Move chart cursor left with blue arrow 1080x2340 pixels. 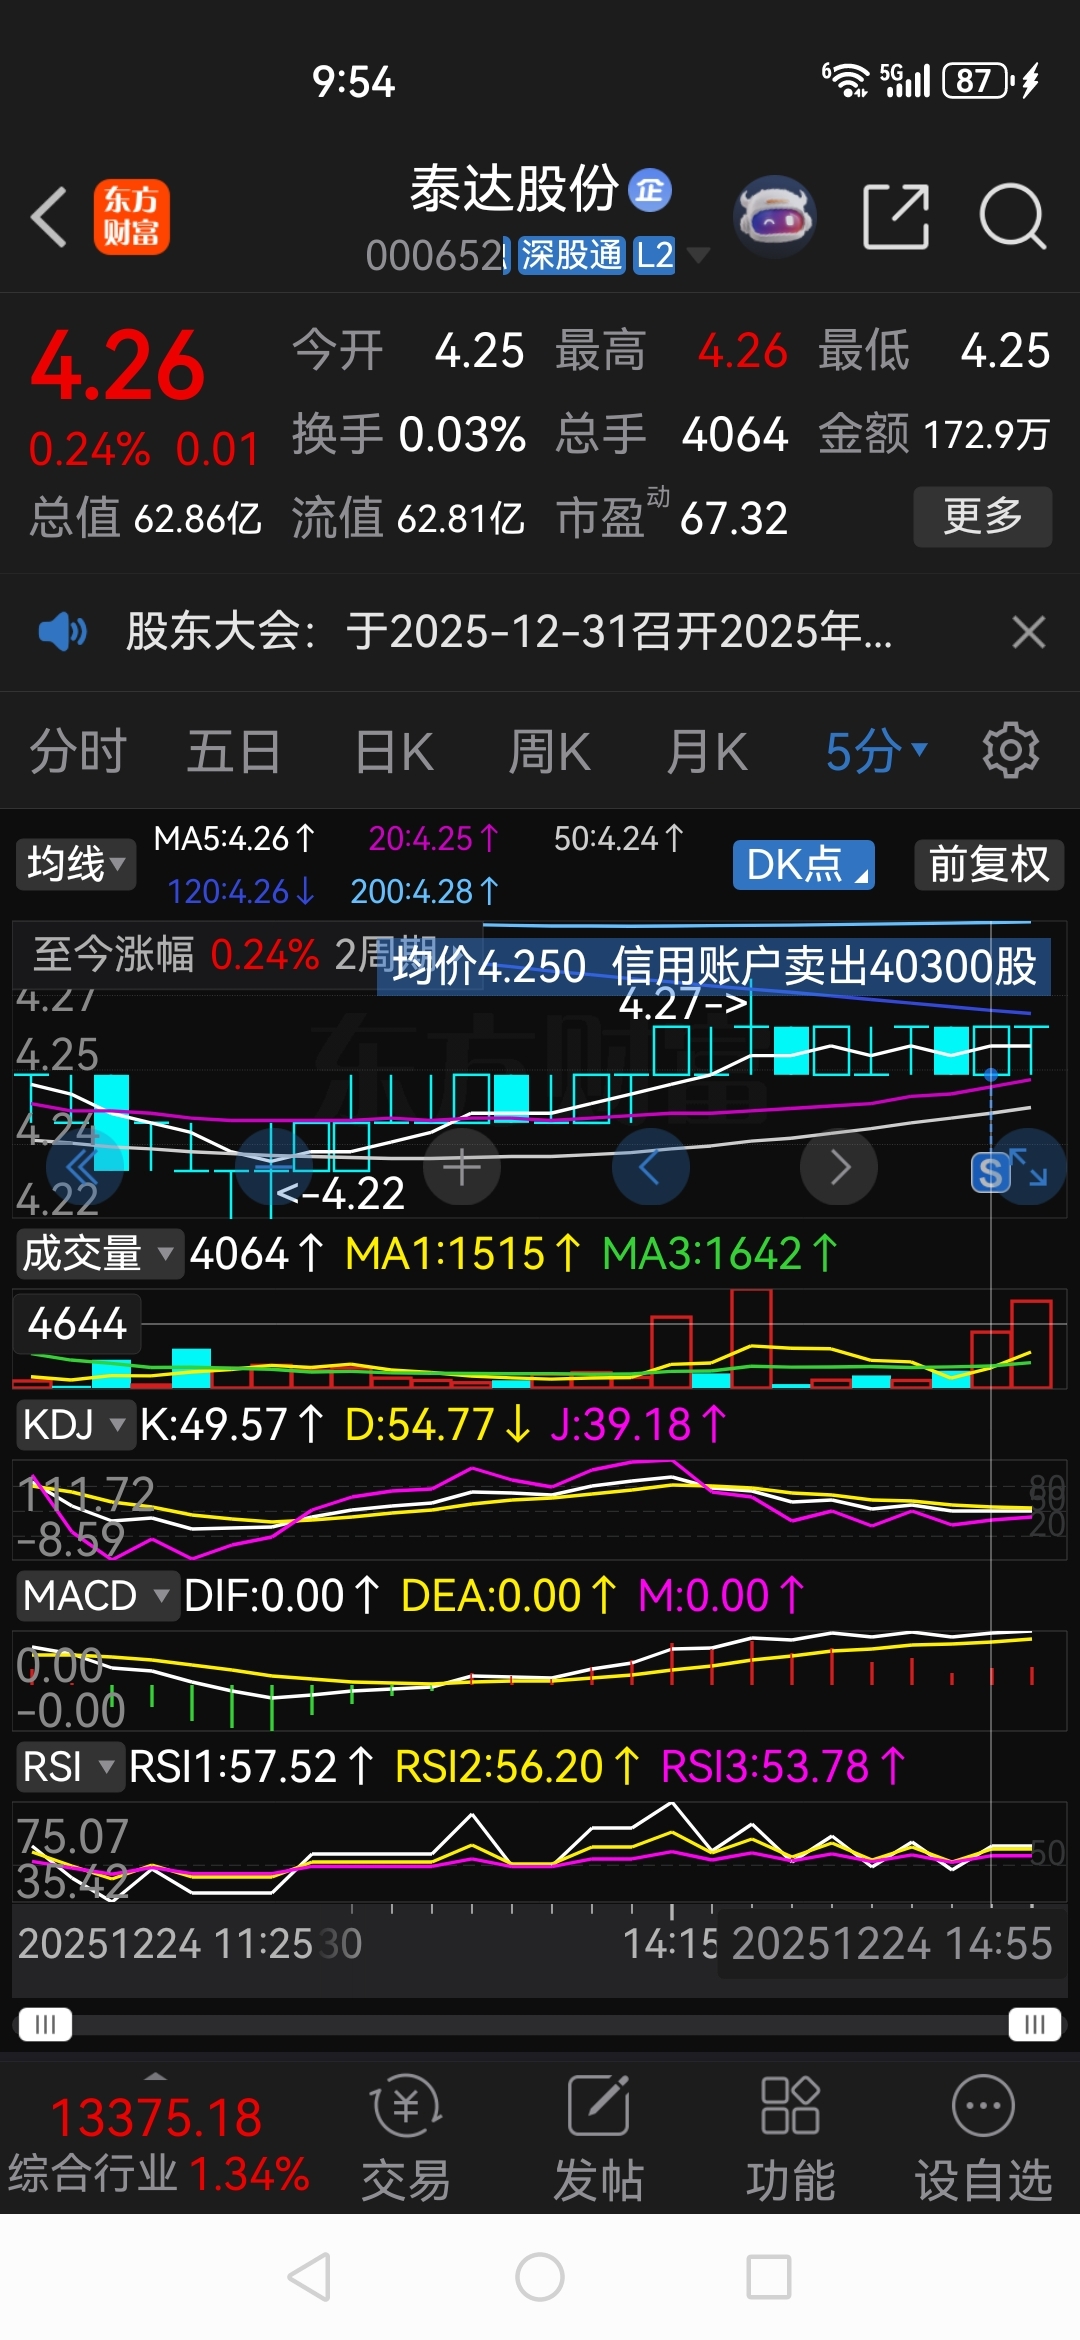point(650,1166)
